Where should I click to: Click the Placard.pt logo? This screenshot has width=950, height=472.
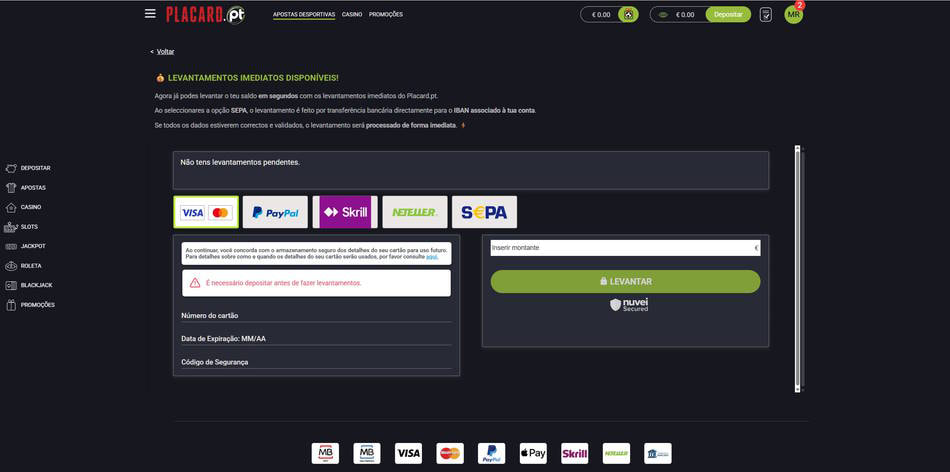click(205, 14)
